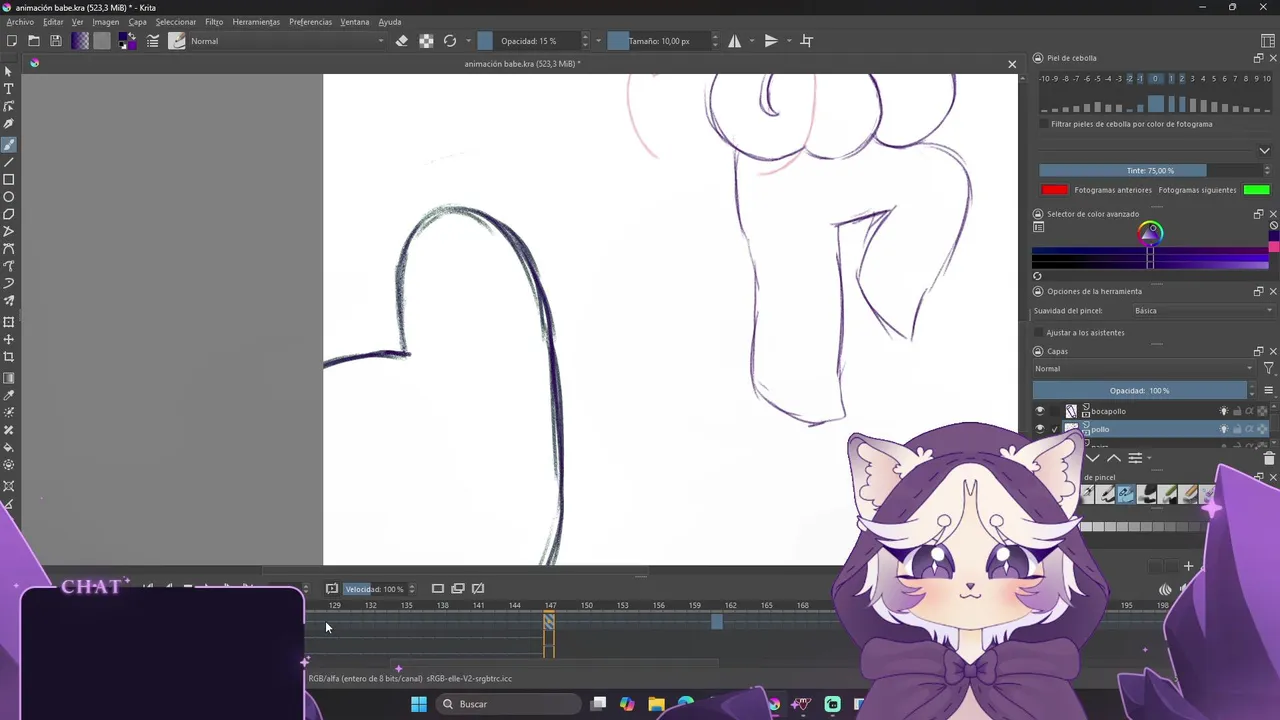1280x720 pixels.
Task: Select the Transform tool
Action: 9,322
